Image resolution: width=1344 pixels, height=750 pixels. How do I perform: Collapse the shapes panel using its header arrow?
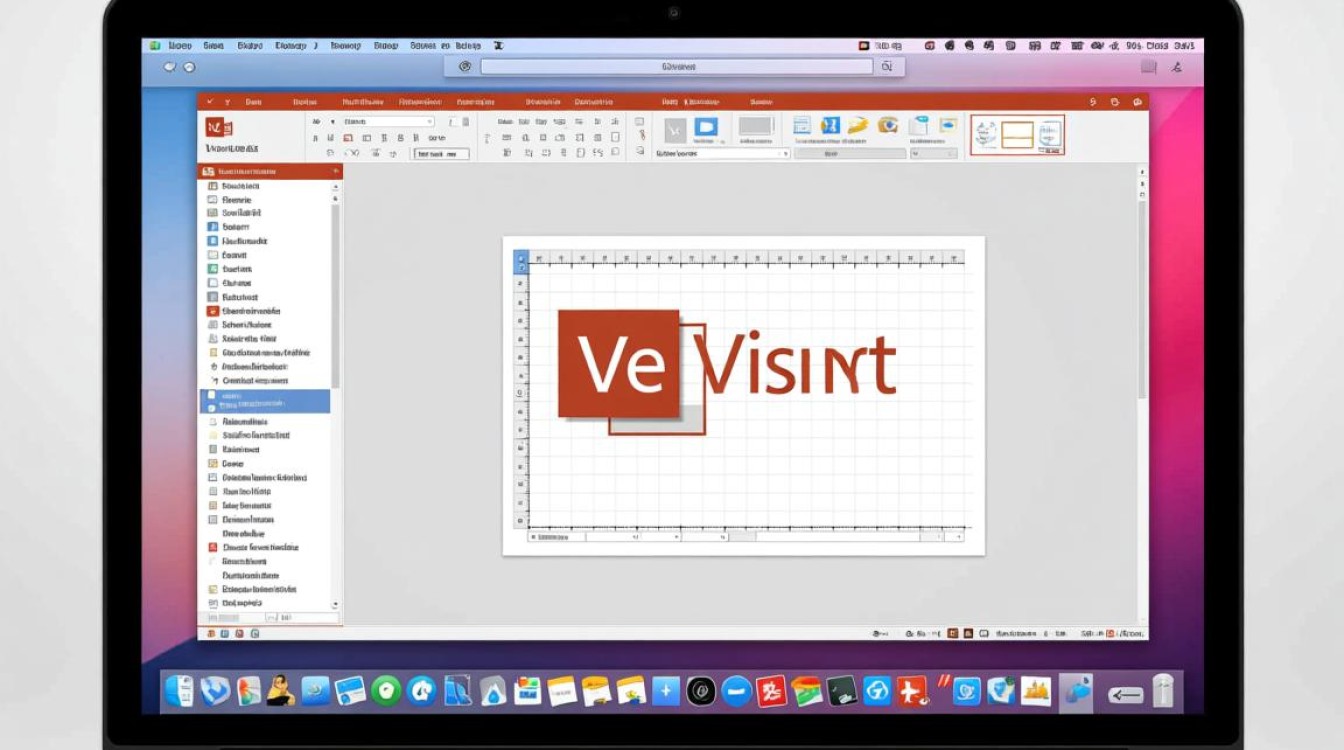point(336,172)
